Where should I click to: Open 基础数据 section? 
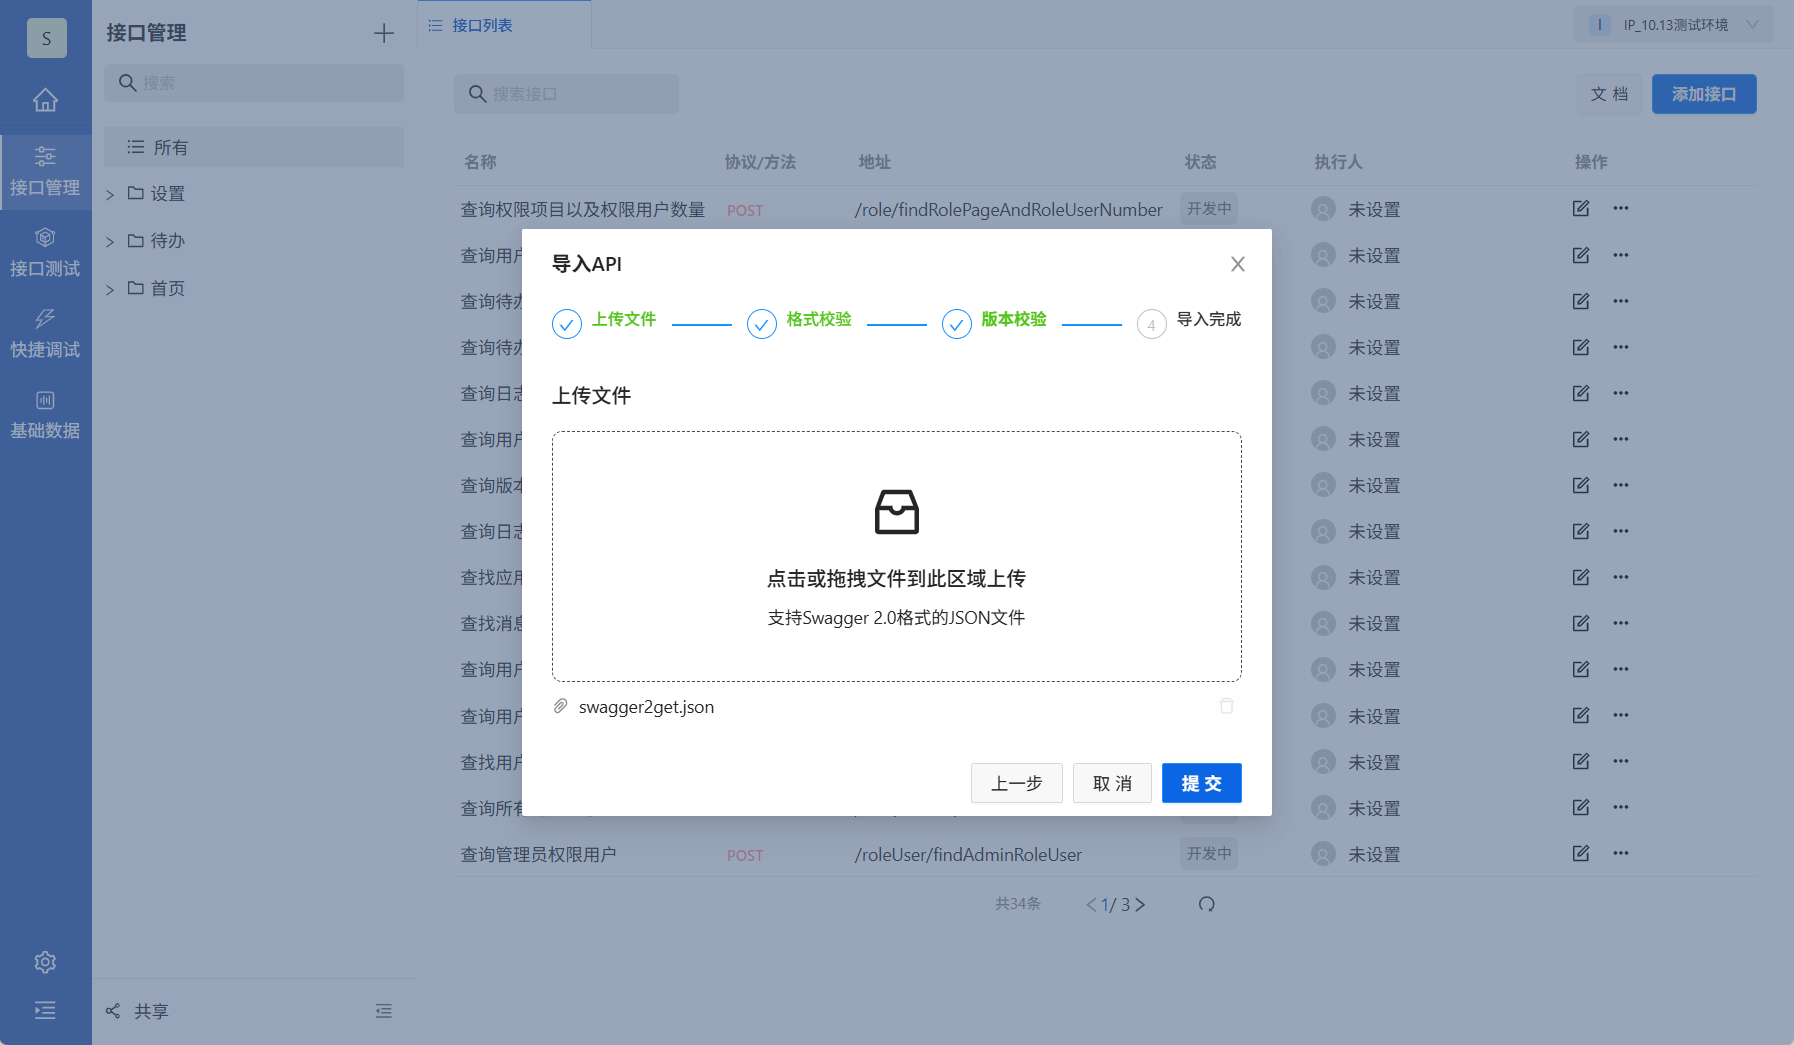(x=45, y=413)
